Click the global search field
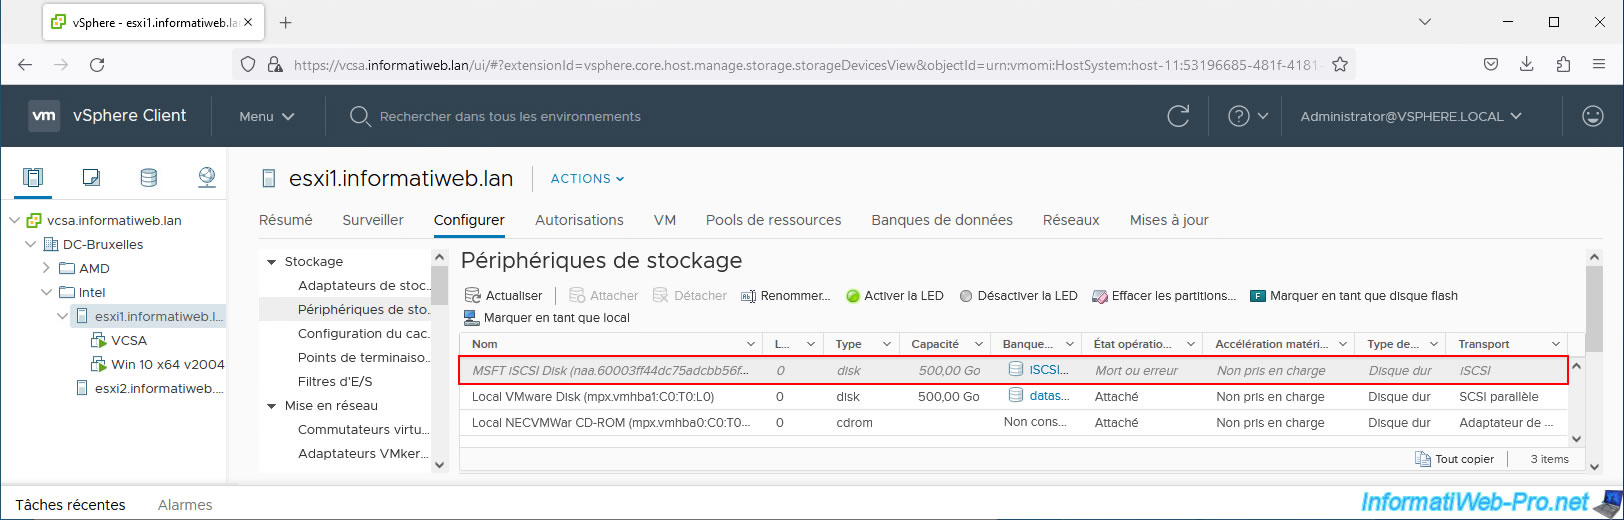 (510, 116)
